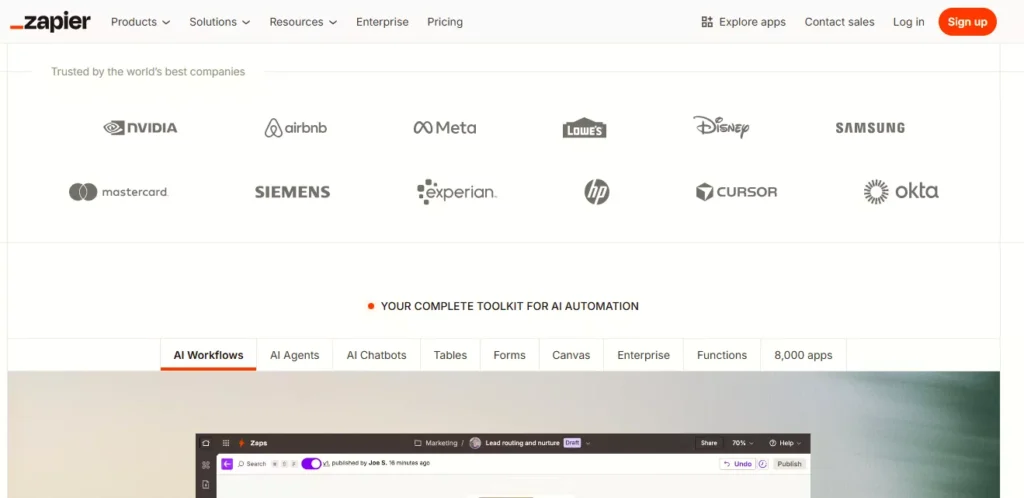Open Enterprise link in top navigation
This screenshot has width=1024, height=498.
382,22
